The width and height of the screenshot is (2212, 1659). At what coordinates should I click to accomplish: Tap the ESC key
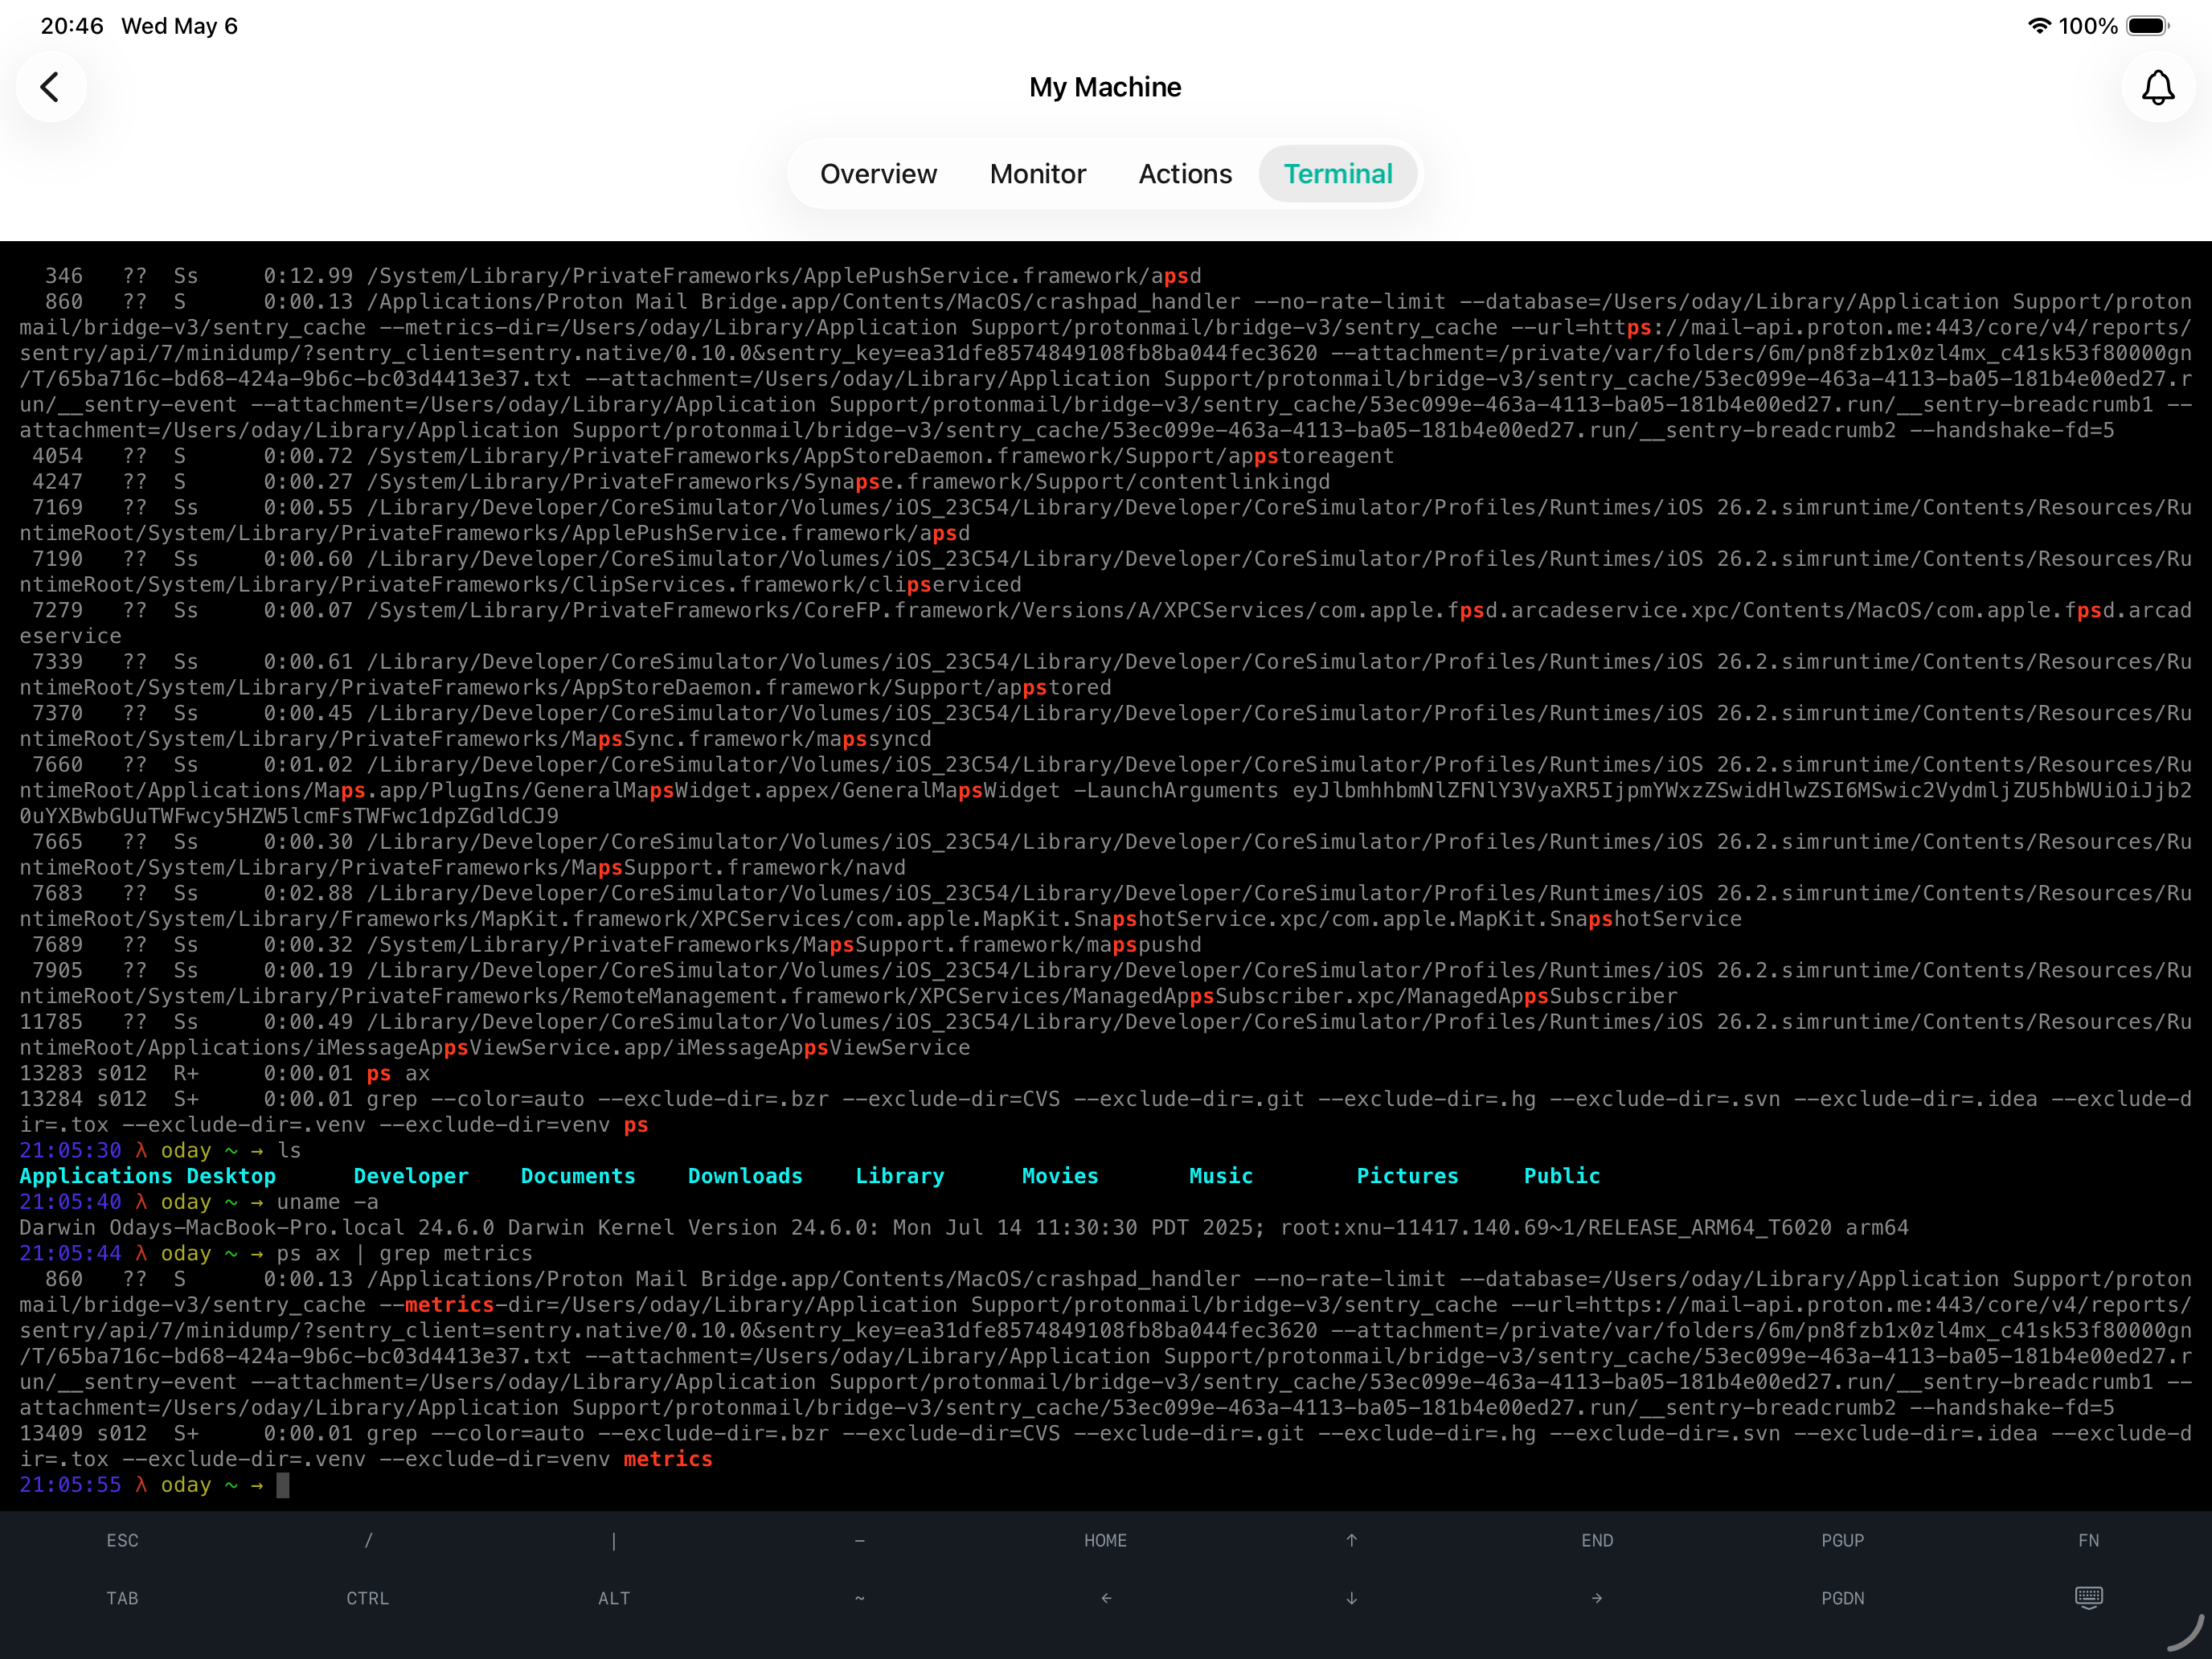tap(122, 1541)
